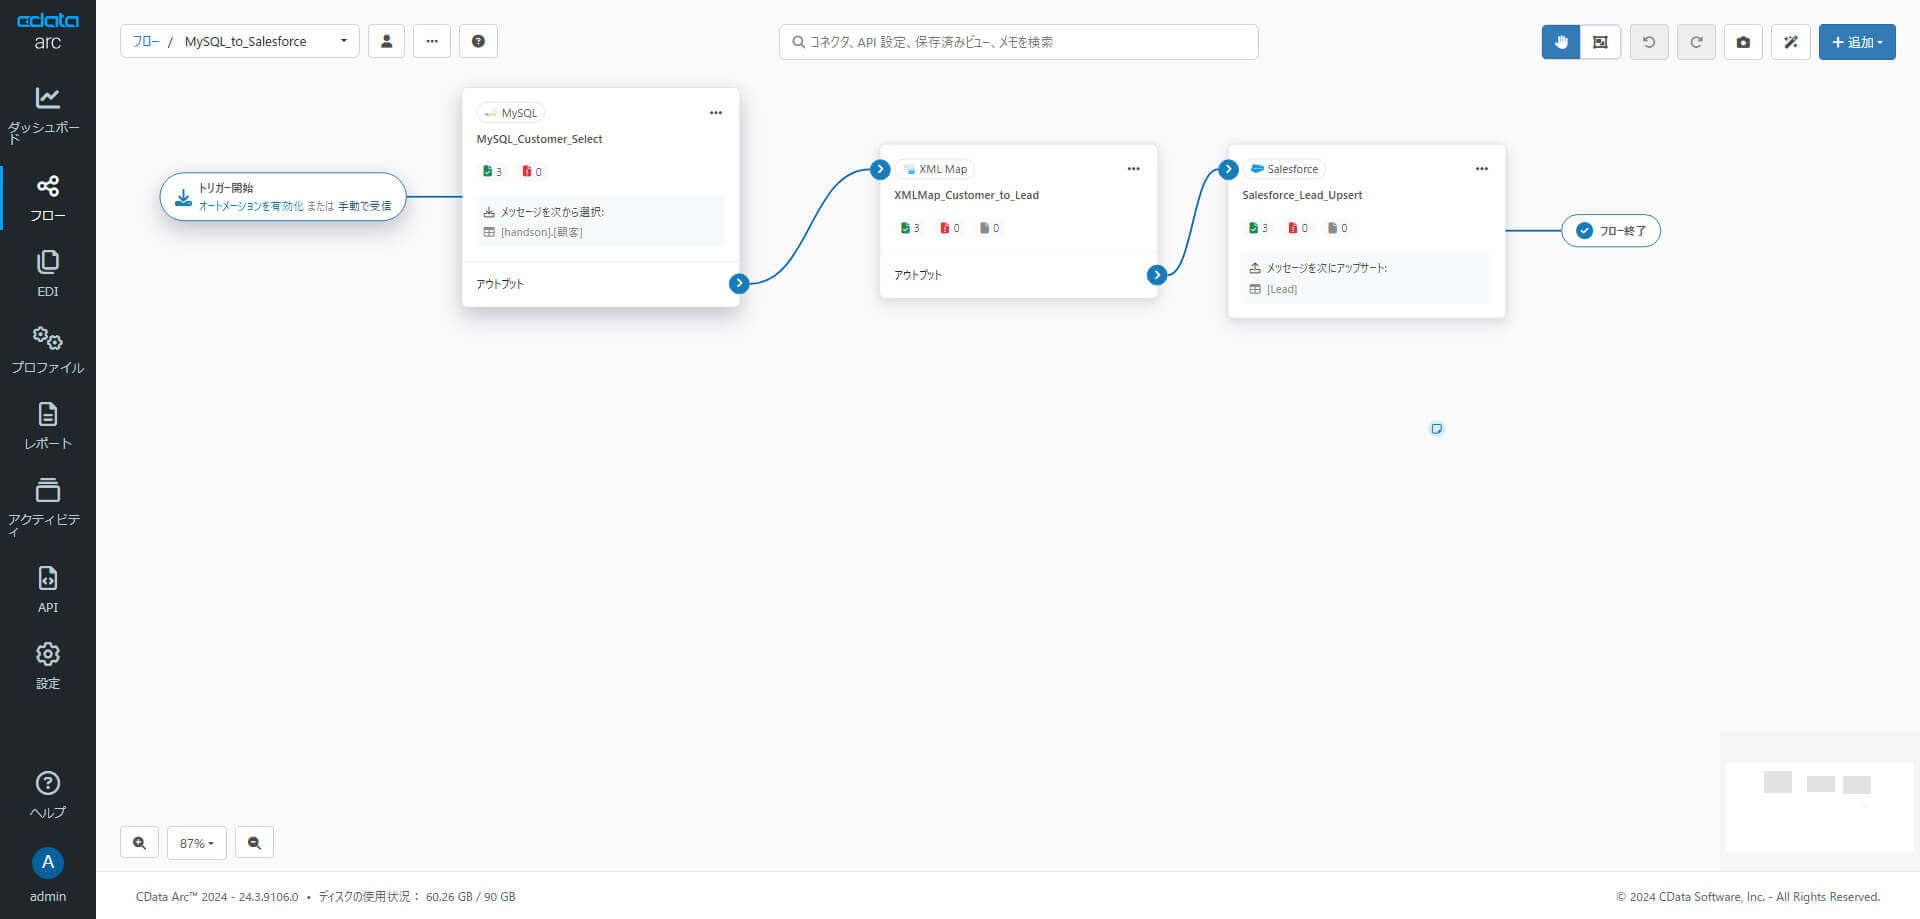The width and height of the screenshot is (1920, 919).
Task: Switch to the box selection tool
Action: tap(1600, 42)
